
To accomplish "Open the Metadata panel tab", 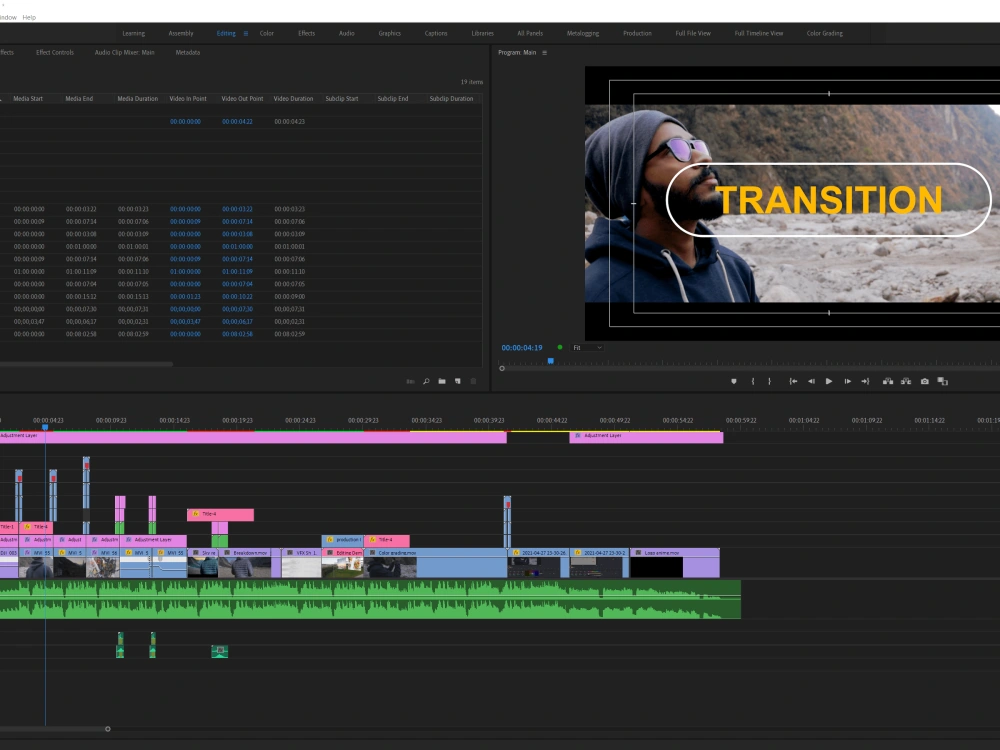I will (x=188, y=52).
